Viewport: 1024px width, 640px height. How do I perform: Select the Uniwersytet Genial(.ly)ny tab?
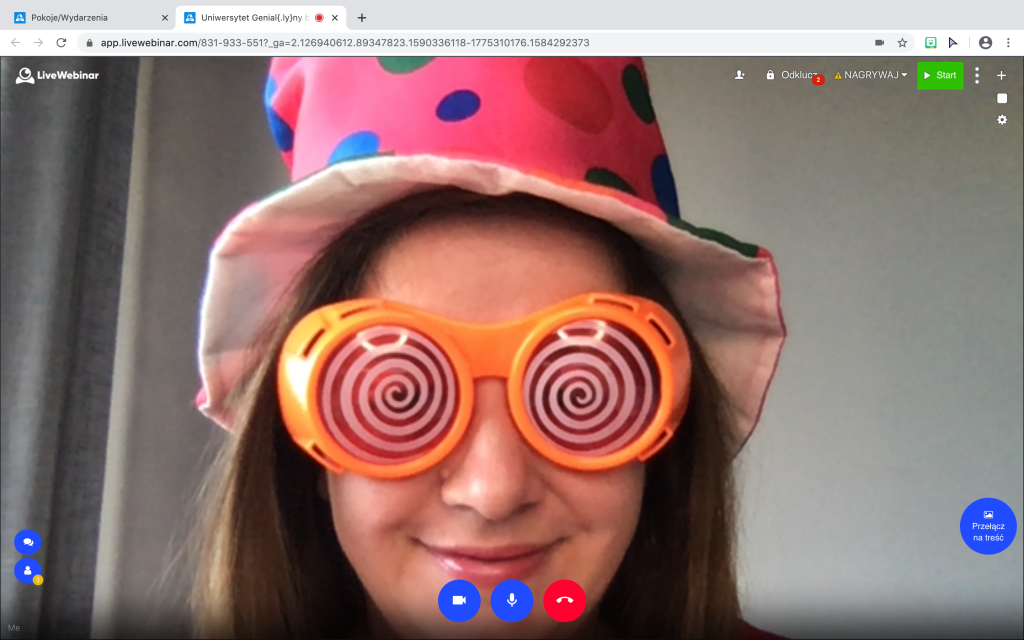pos(250,17)
